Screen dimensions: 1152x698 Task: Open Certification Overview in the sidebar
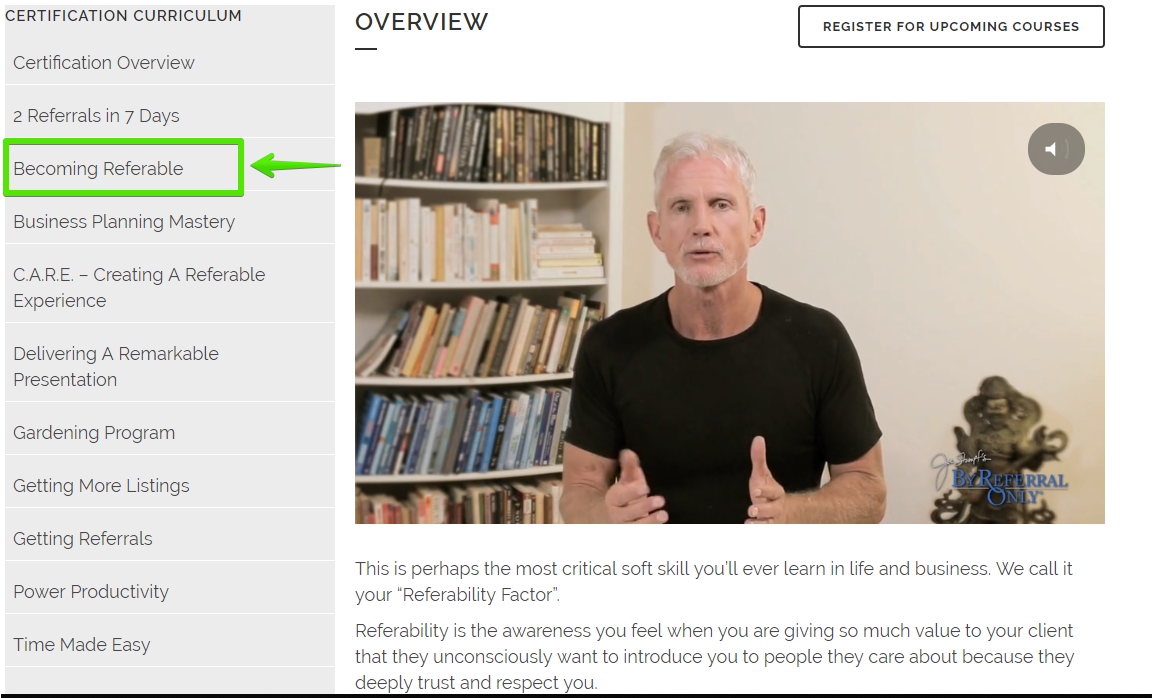click(170, 62)
